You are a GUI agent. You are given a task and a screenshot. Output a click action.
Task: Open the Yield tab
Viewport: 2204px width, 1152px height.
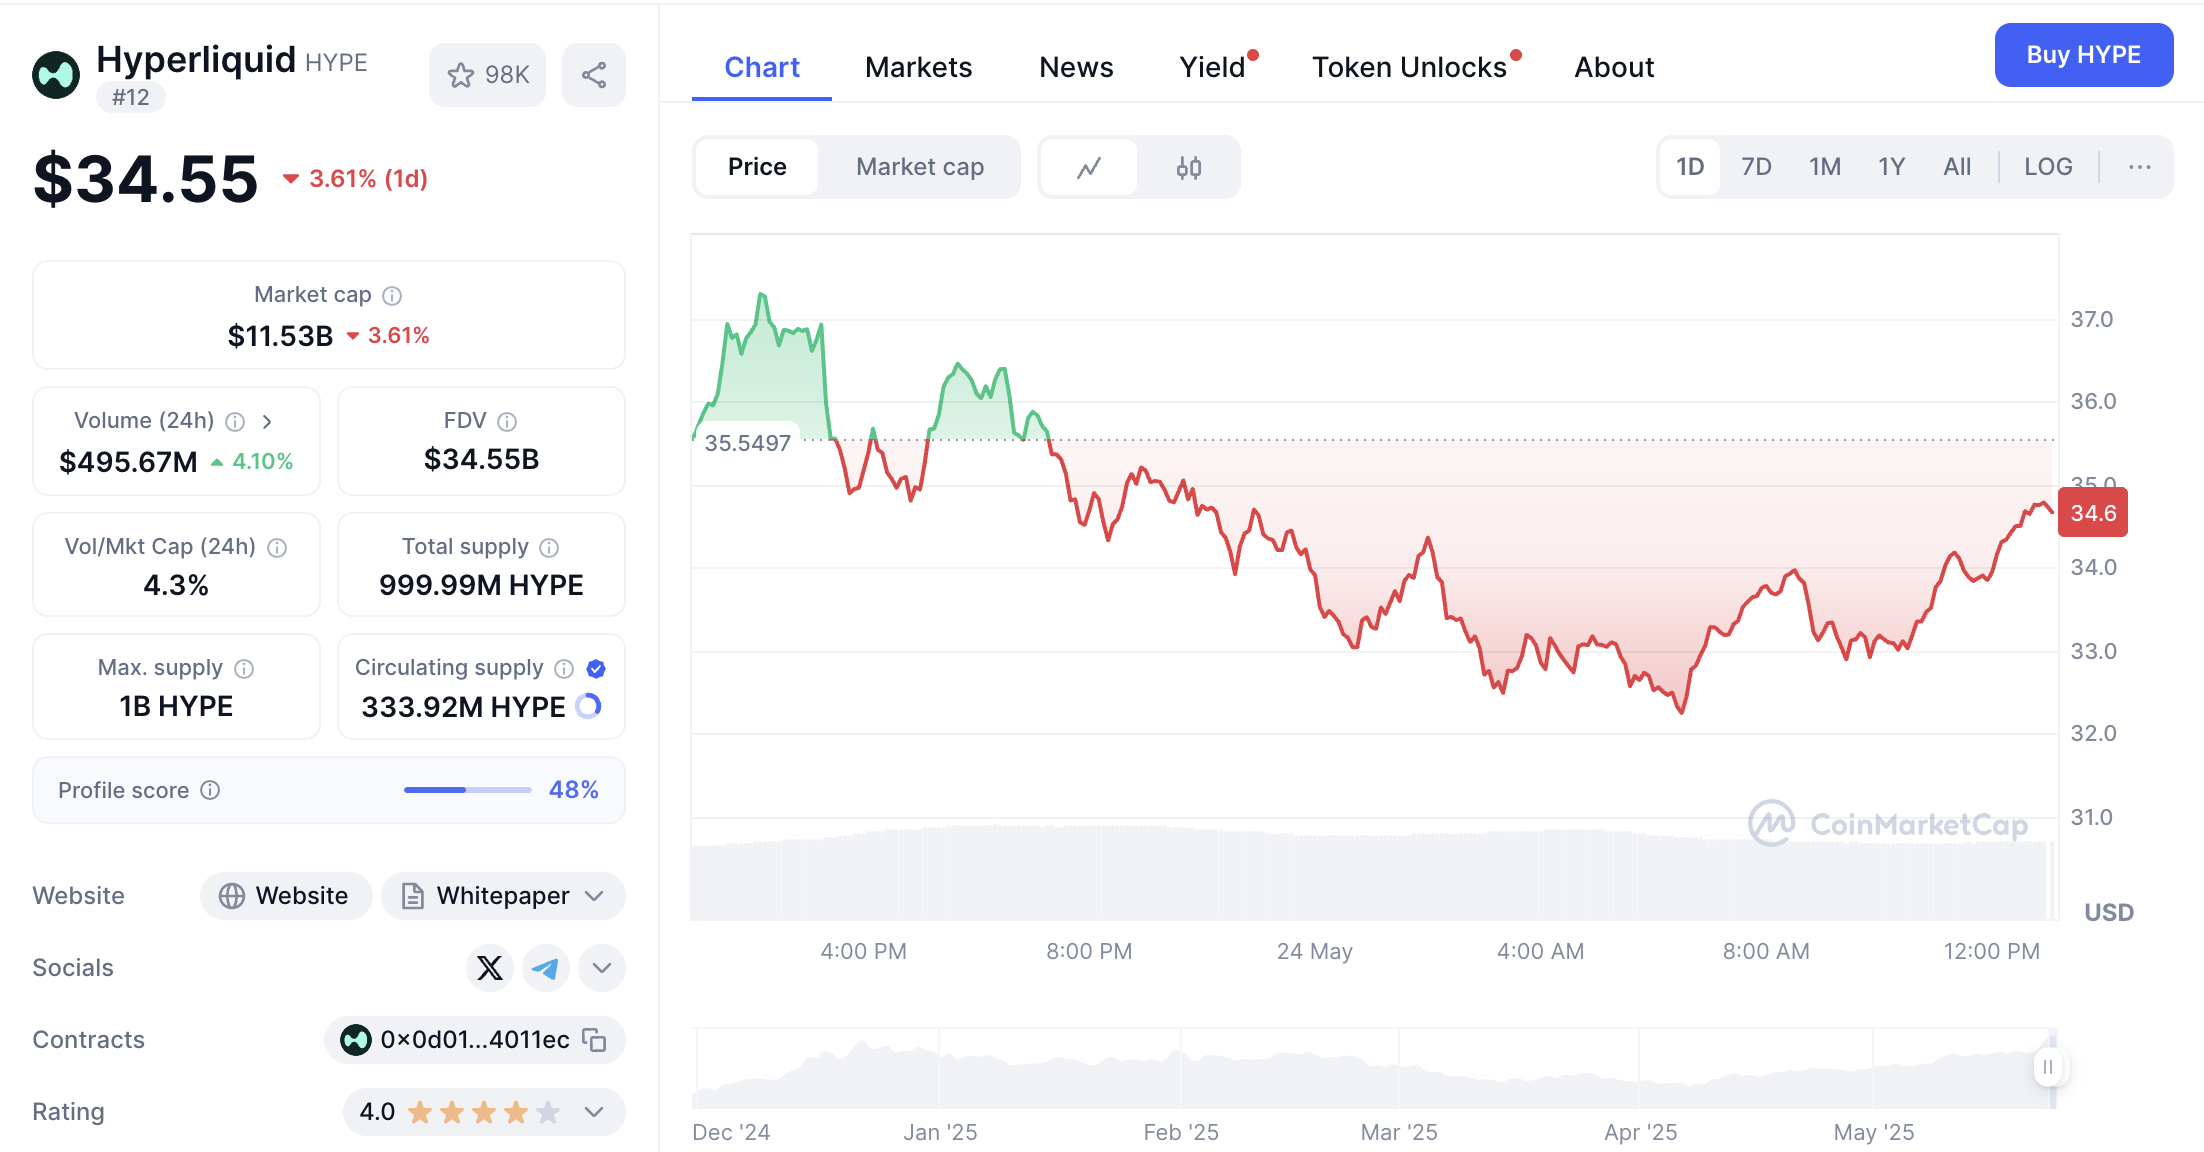coord(1212,67)
